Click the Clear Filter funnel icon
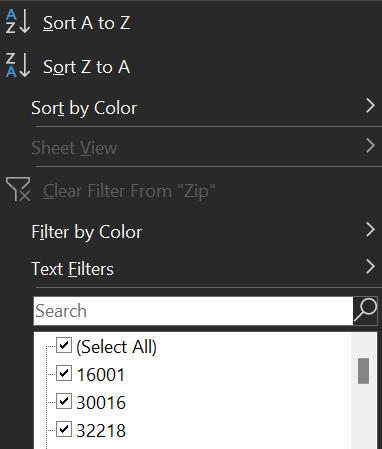 18,189
